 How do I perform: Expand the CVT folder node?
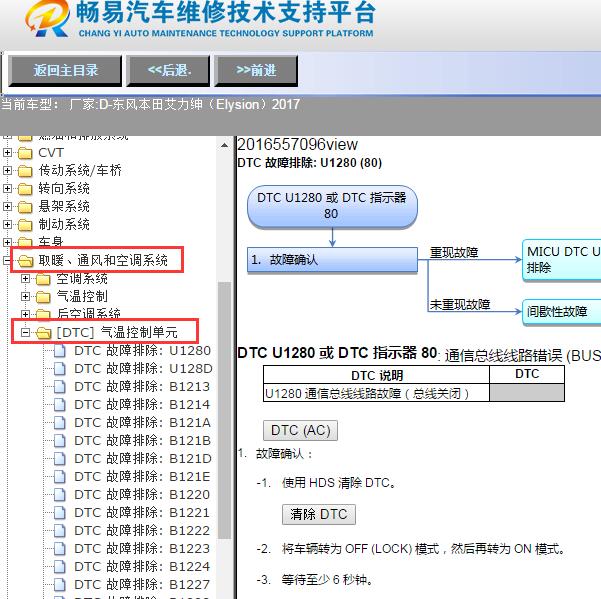coord(7,153)
